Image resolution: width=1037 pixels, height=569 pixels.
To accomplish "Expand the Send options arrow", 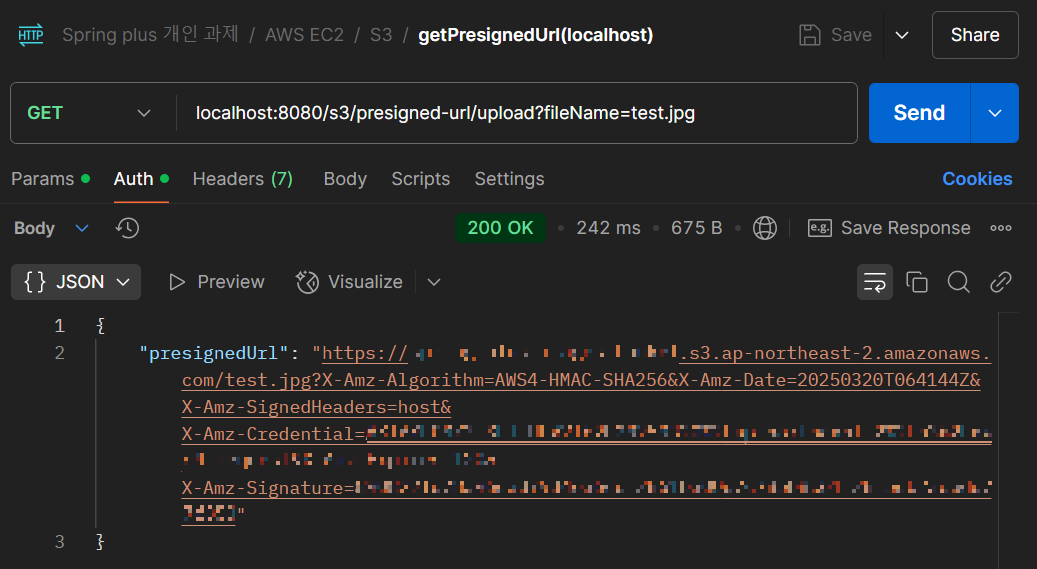I will [x=995, y=113].
